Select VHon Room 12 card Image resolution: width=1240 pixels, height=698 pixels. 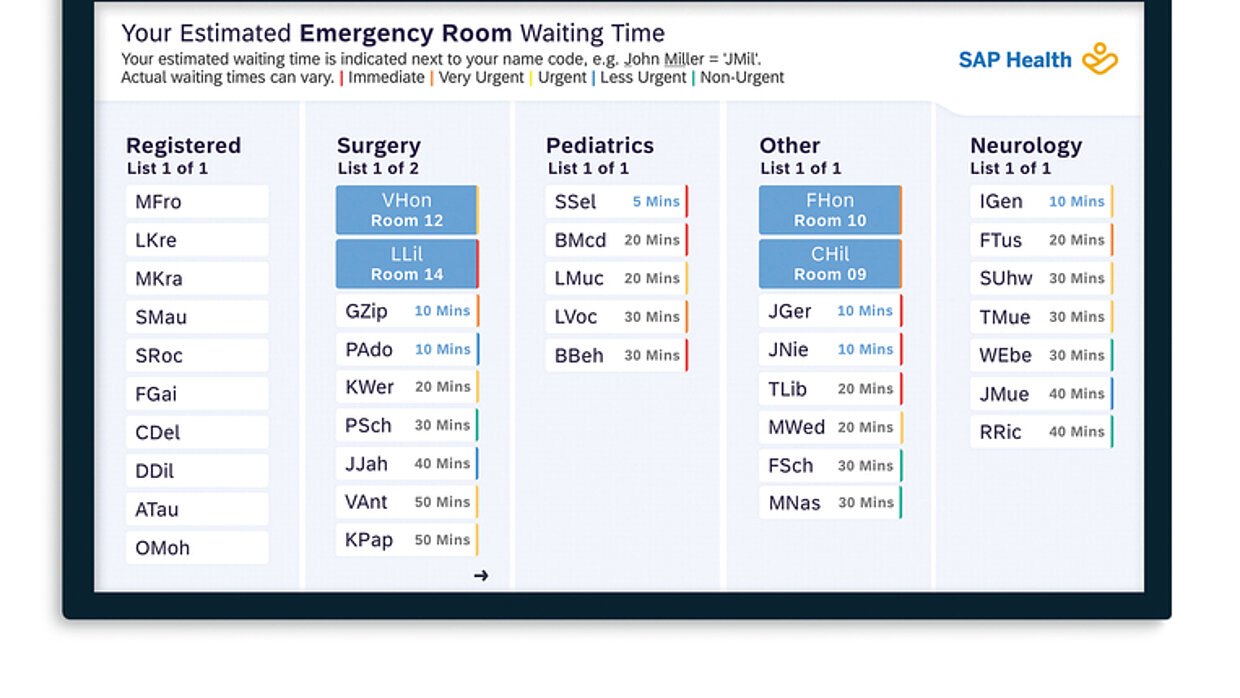pos(406,210)
